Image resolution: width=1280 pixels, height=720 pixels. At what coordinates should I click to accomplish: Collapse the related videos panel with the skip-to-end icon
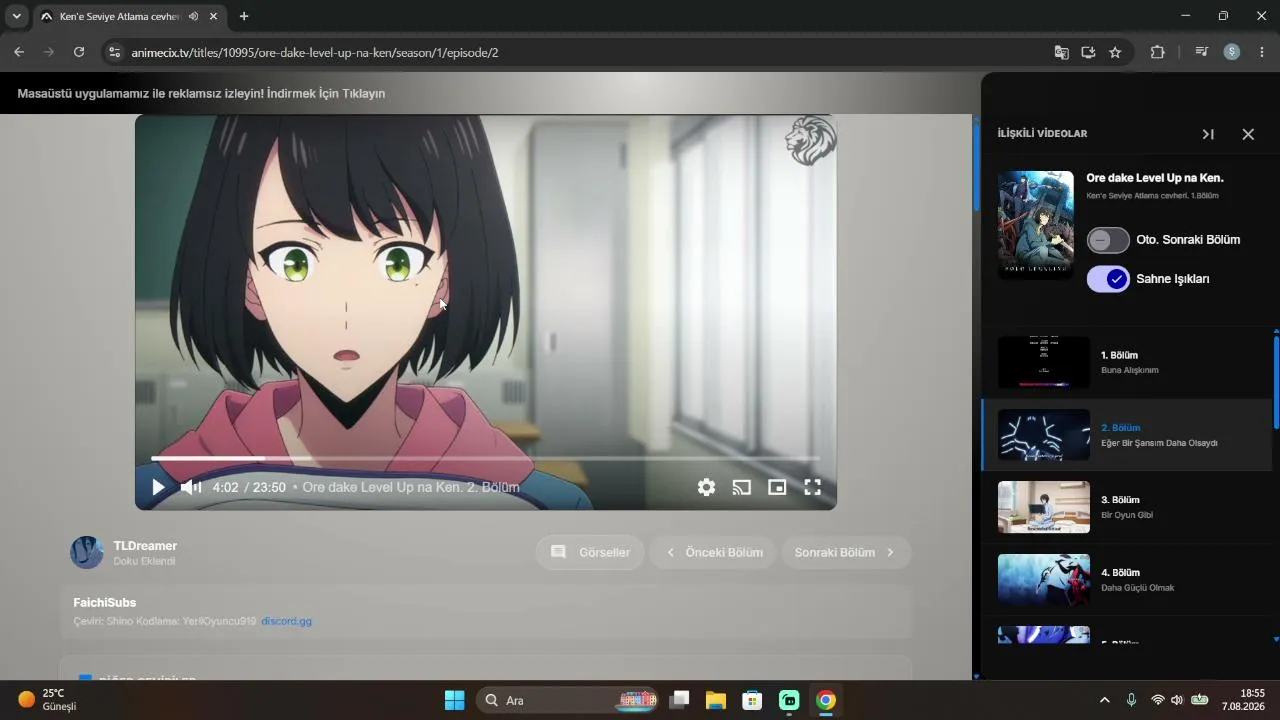pyautogui.click(x=1208, y=134)
